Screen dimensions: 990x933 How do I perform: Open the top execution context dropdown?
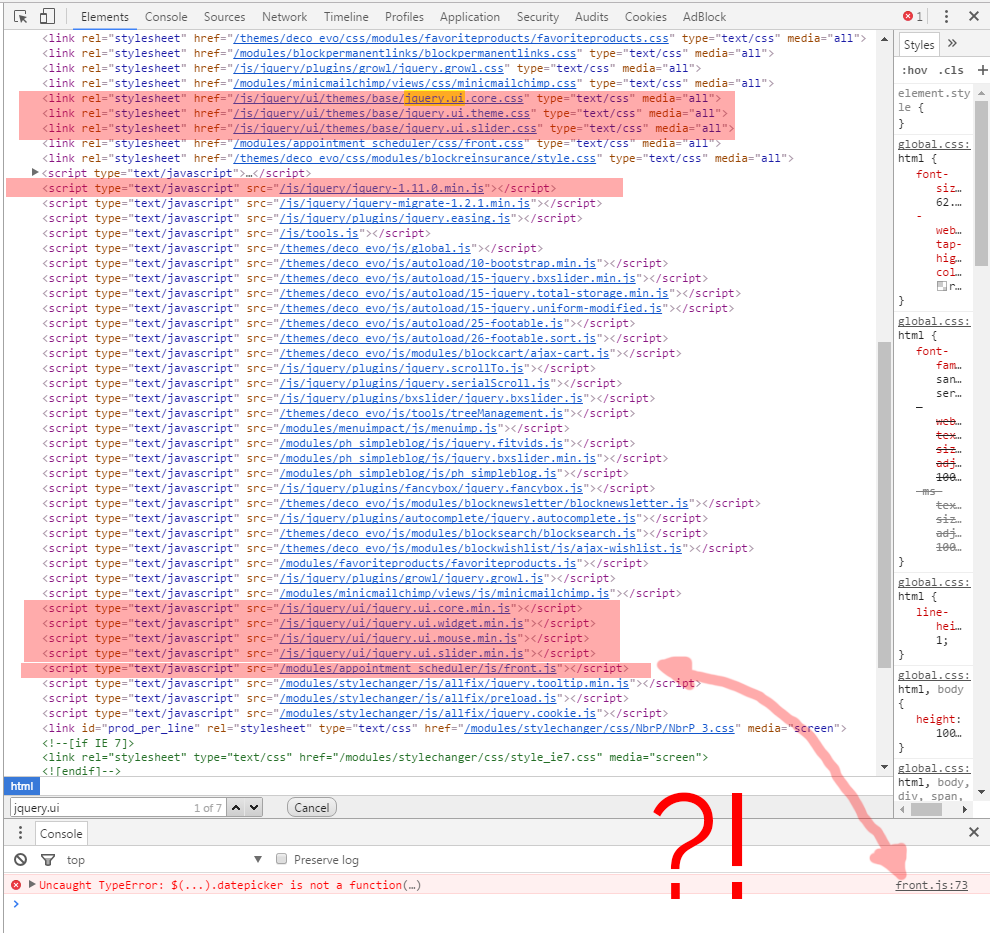point(164,859)
